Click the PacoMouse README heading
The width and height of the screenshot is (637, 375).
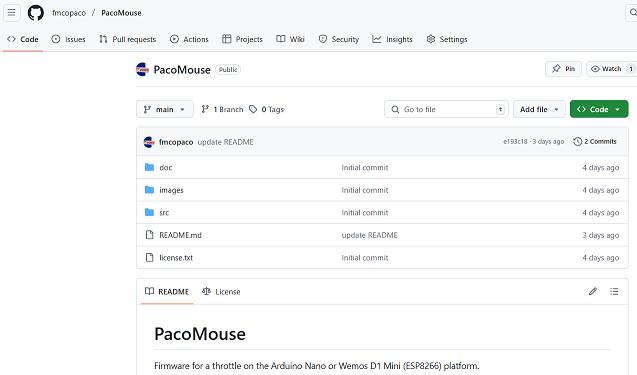point(200,334)
